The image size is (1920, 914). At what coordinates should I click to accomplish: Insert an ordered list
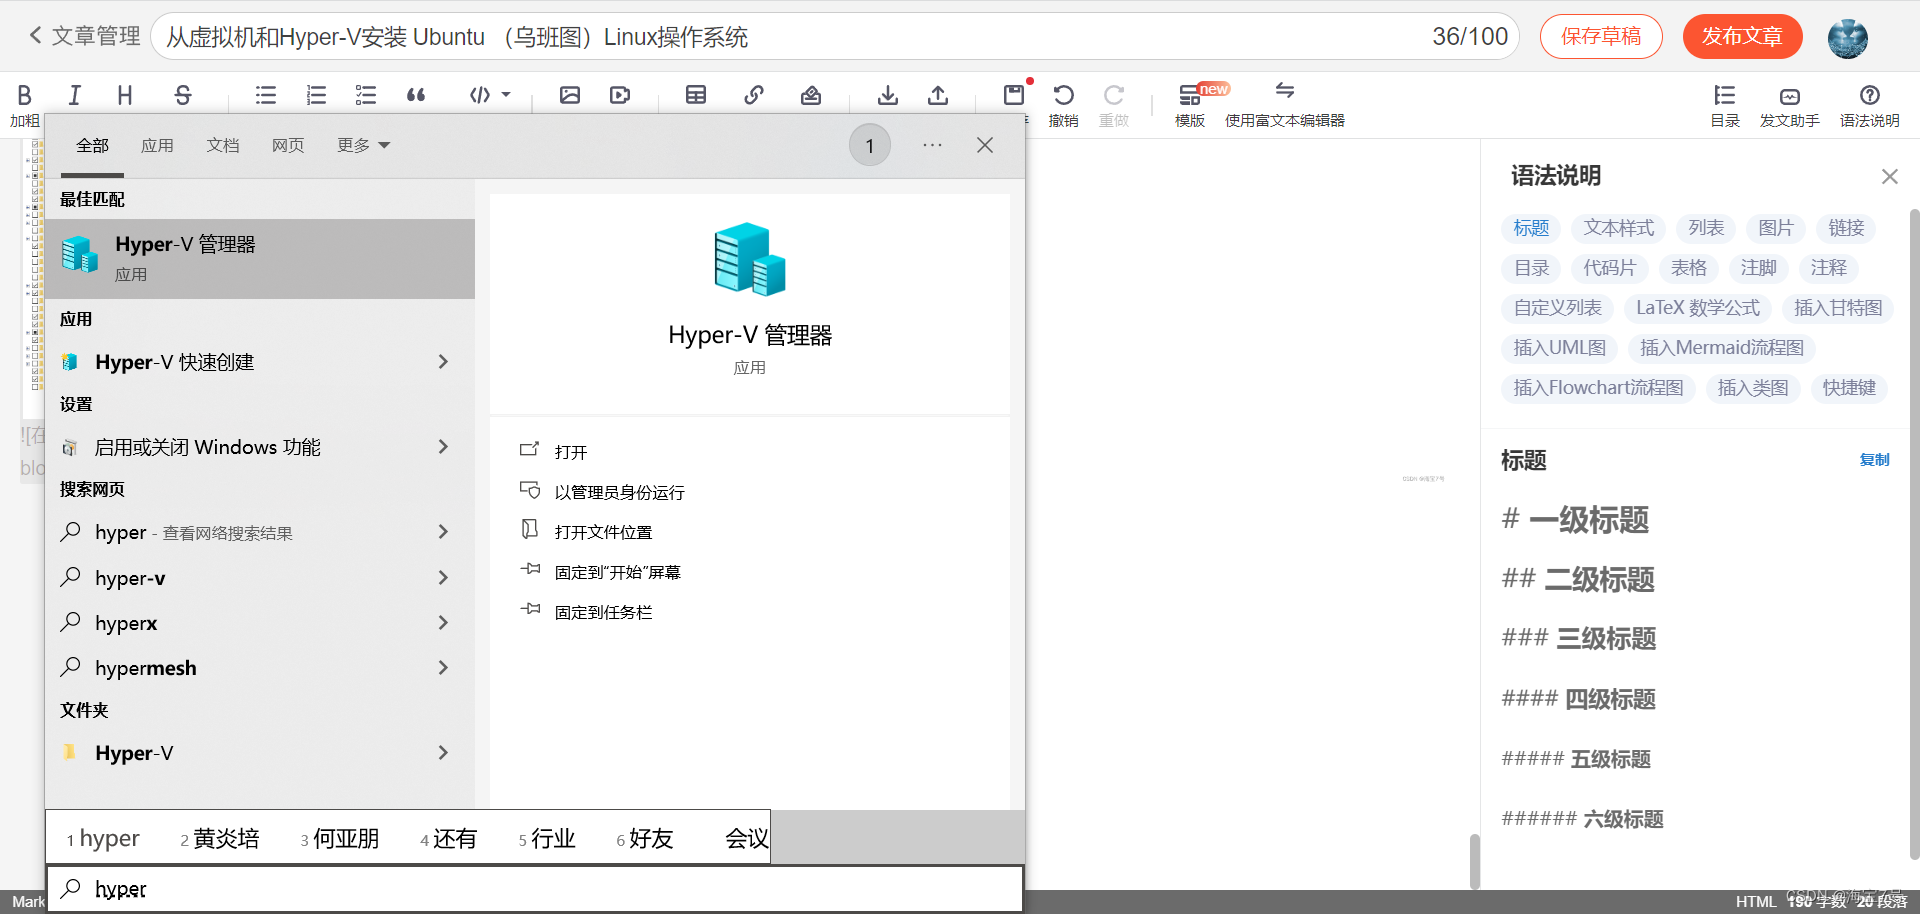[x=316, y=96]
